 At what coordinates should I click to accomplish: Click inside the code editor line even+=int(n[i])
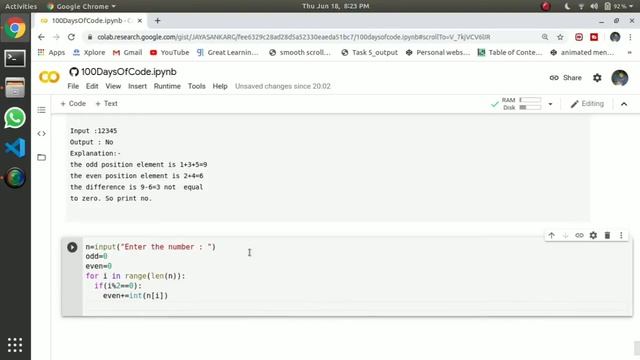pyautogui.click(x=135, y=296)
